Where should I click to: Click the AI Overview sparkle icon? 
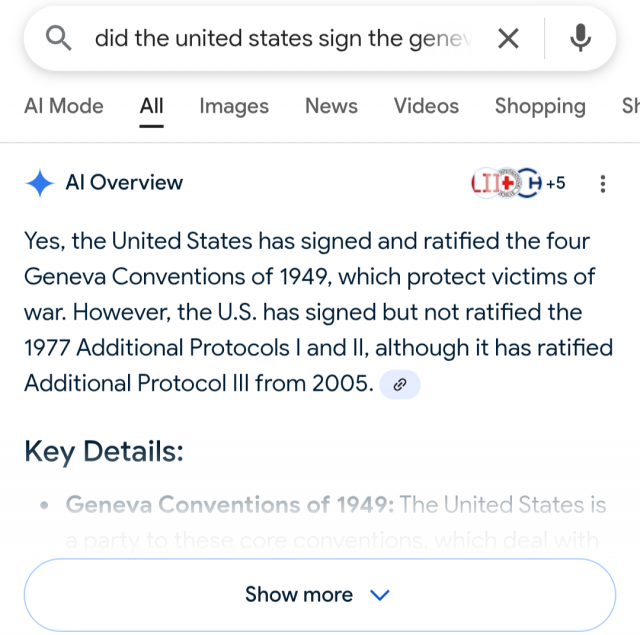(x=40, y=183)
